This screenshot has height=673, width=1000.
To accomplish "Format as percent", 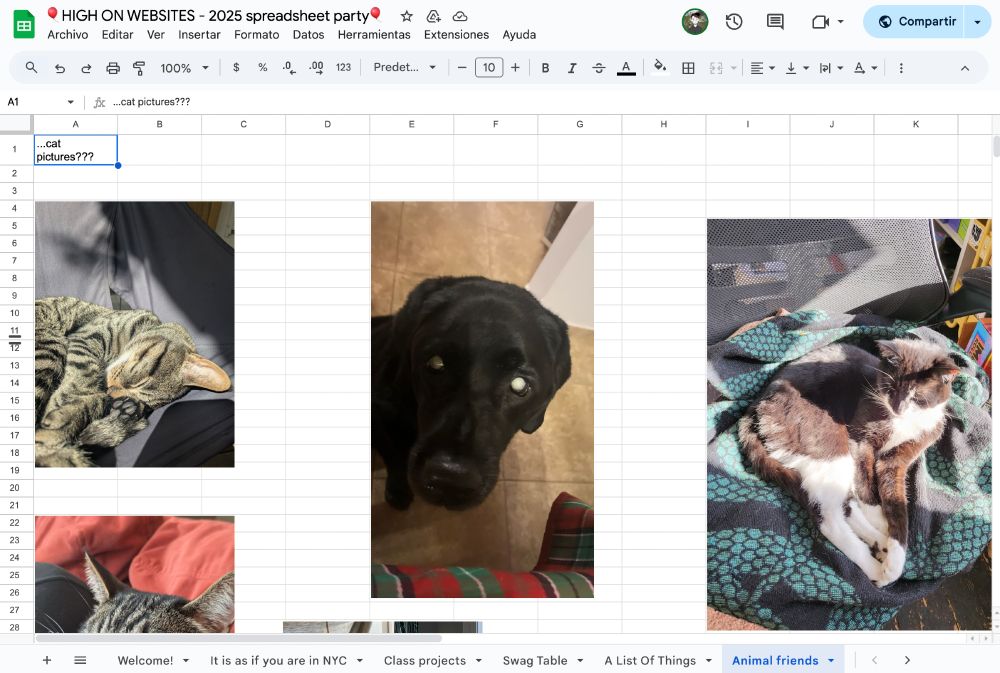I will pyautogui.click(x=263, y=68).
